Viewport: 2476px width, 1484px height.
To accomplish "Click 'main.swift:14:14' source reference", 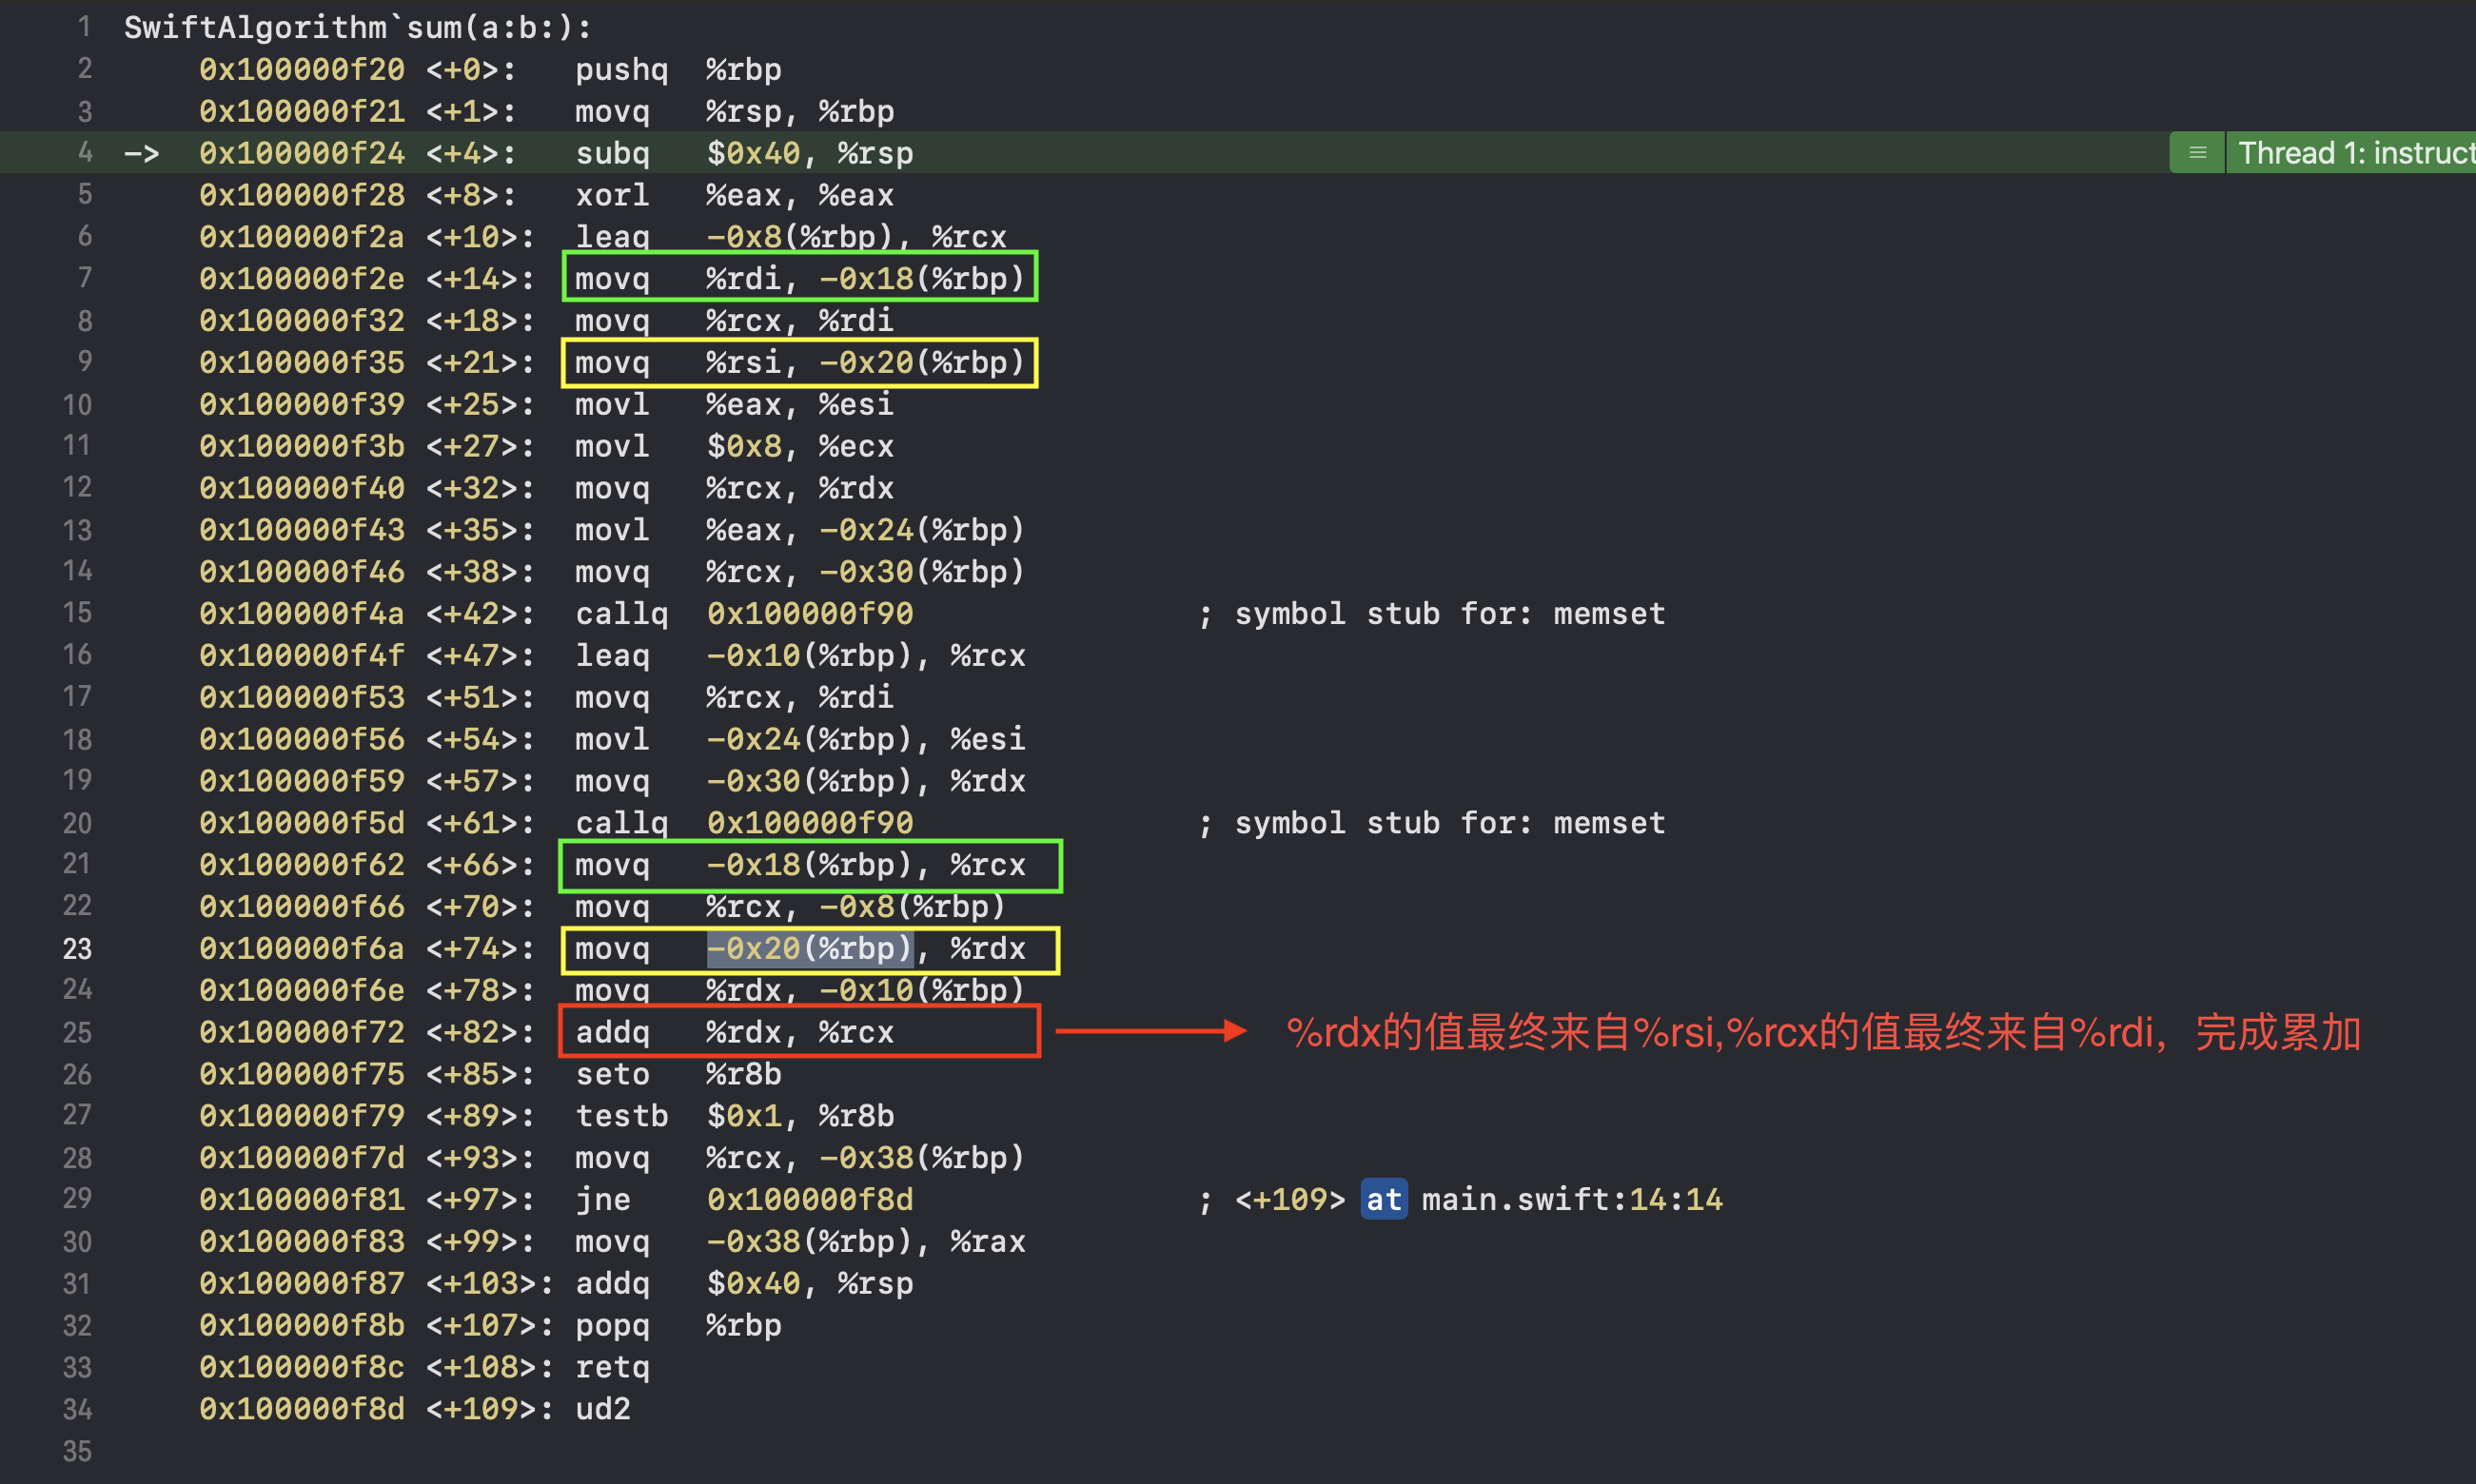I will 1572,1200.
